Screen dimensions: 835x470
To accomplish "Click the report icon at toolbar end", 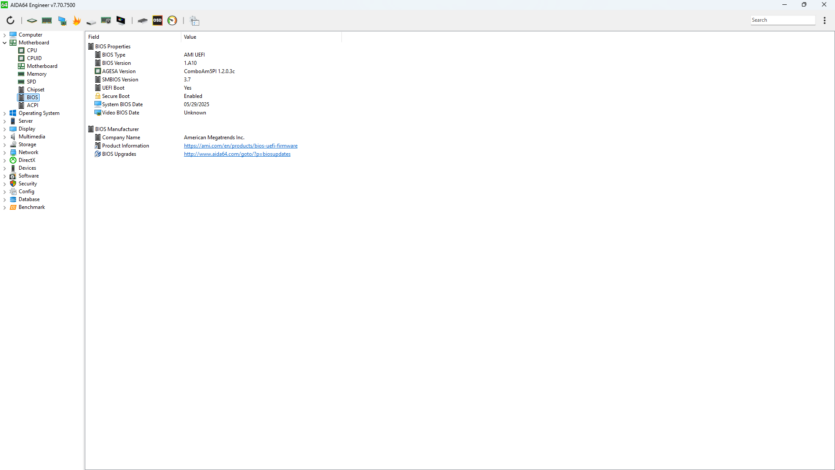I will tap(194, 20).
